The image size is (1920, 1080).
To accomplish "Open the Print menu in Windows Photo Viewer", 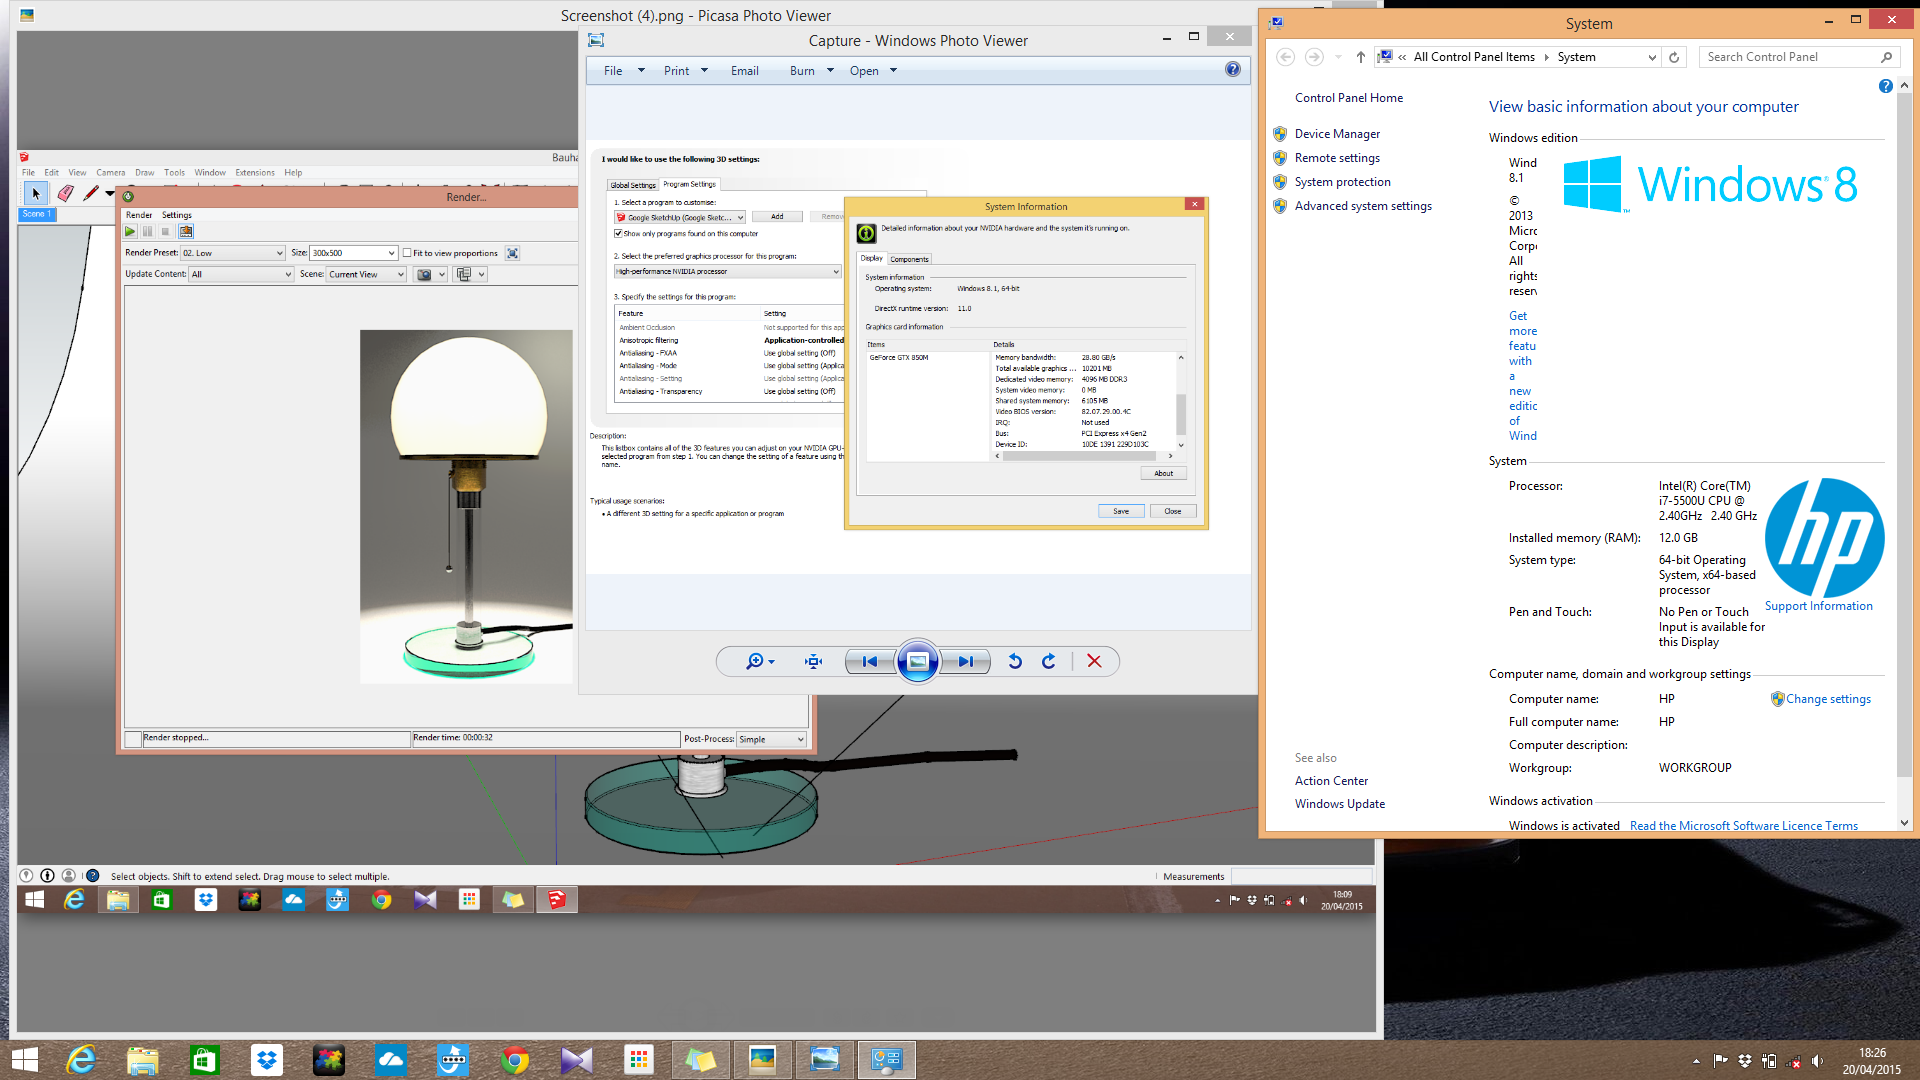I will 676,71.
